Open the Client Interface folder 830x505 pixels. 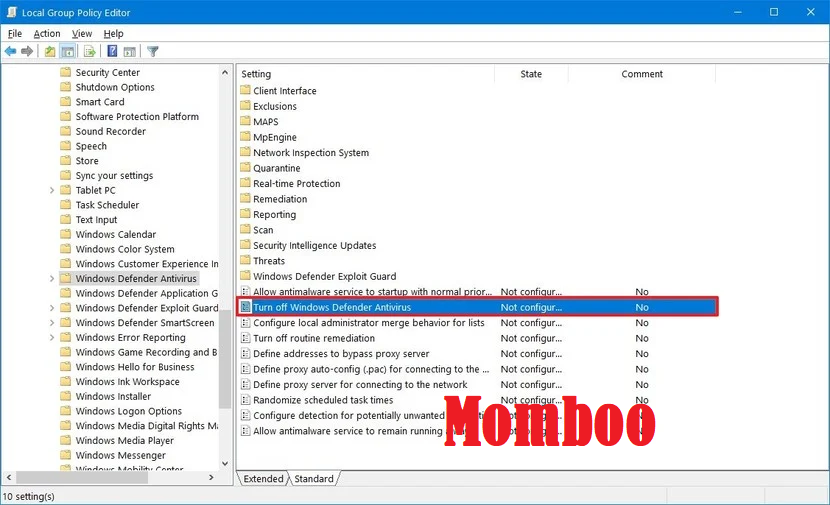coord(284,91)
